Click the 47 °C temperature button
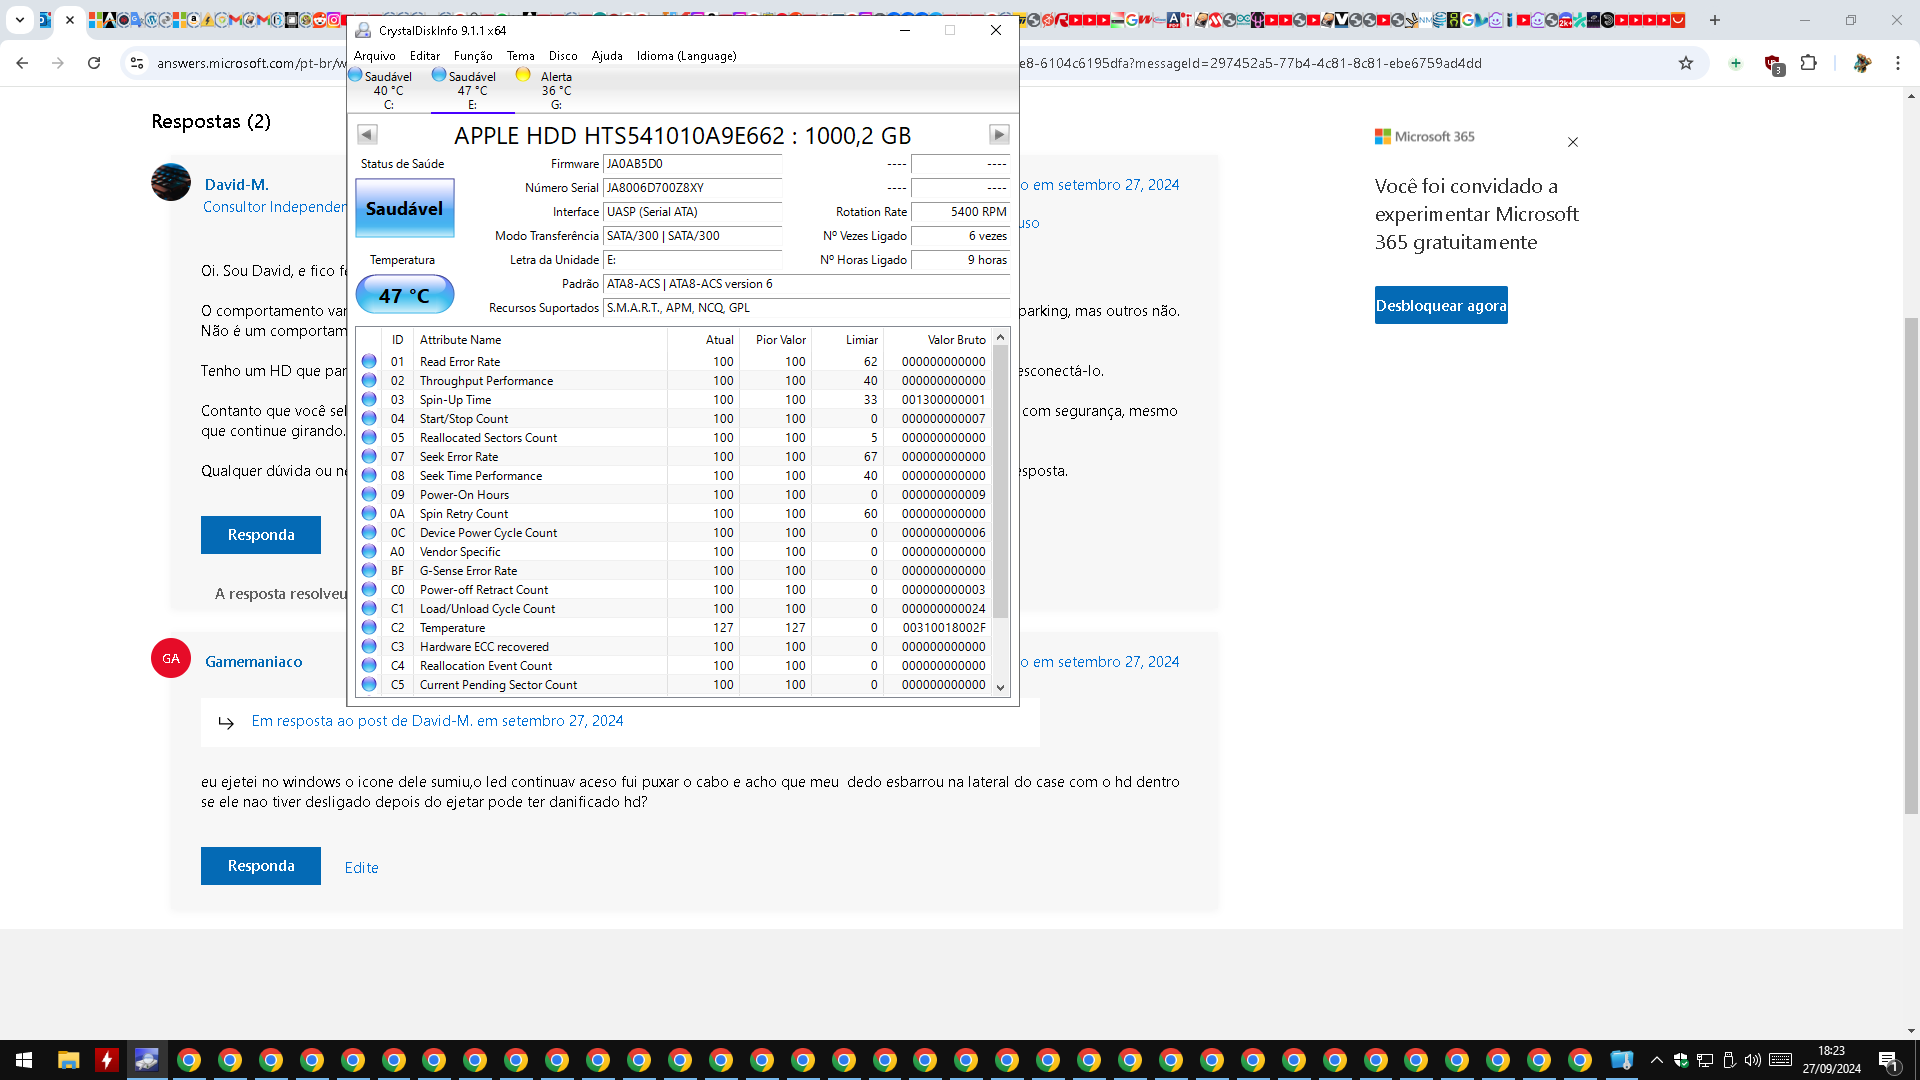Viewport: 1920px width, 1080px height. (404, 295)
